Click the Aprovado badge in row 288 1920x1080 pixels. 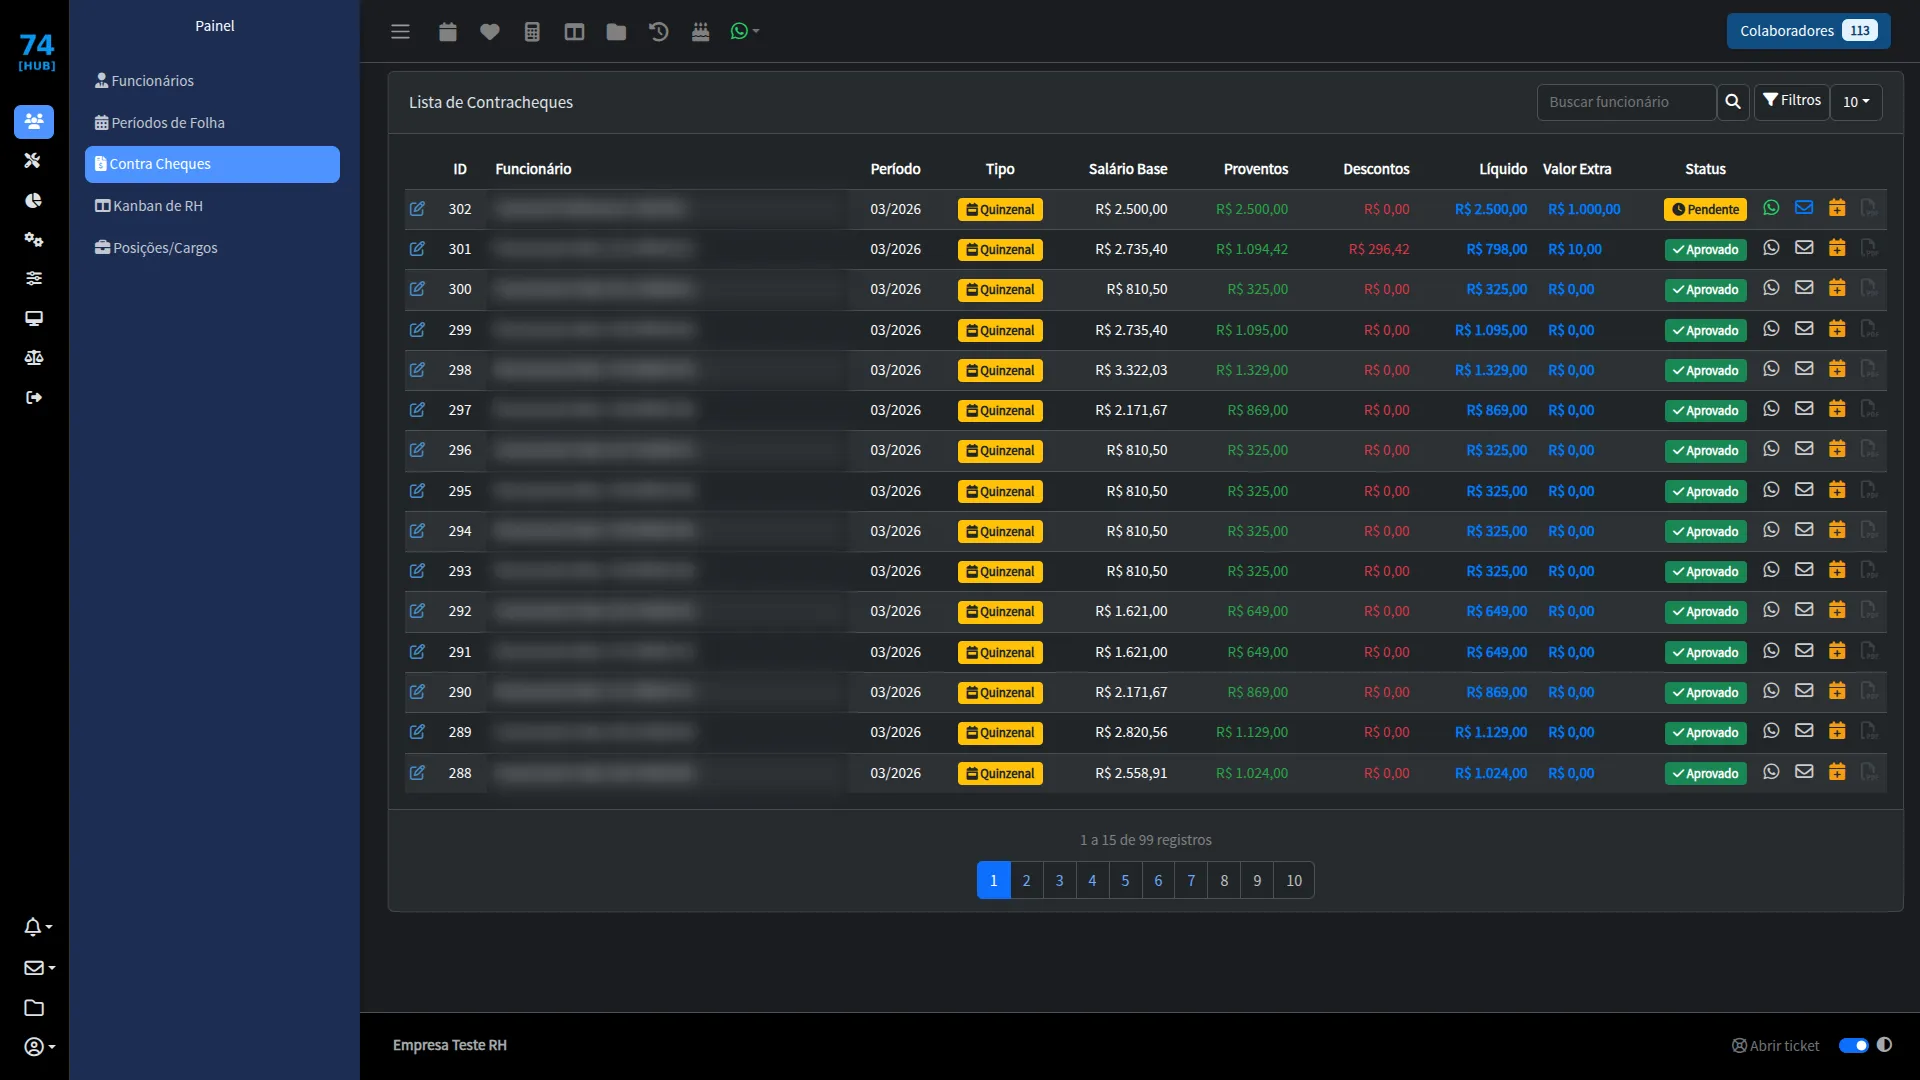pos(1705,774)
